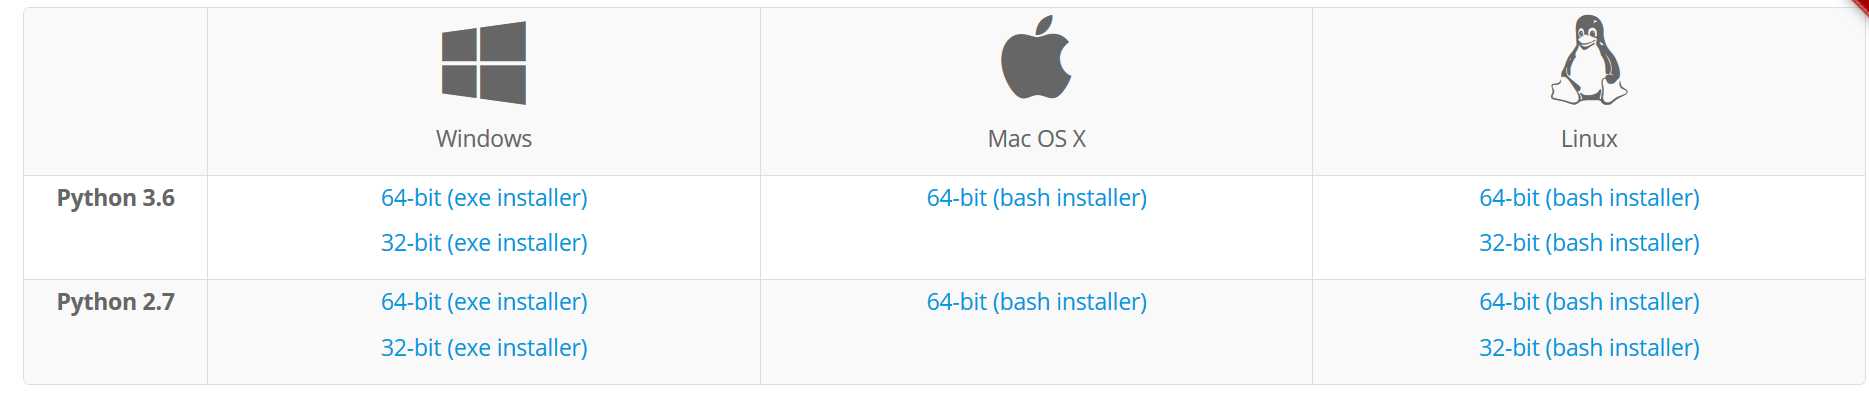
Task: Click the Linux Tux penguin icon
Action: point(1589,60)
